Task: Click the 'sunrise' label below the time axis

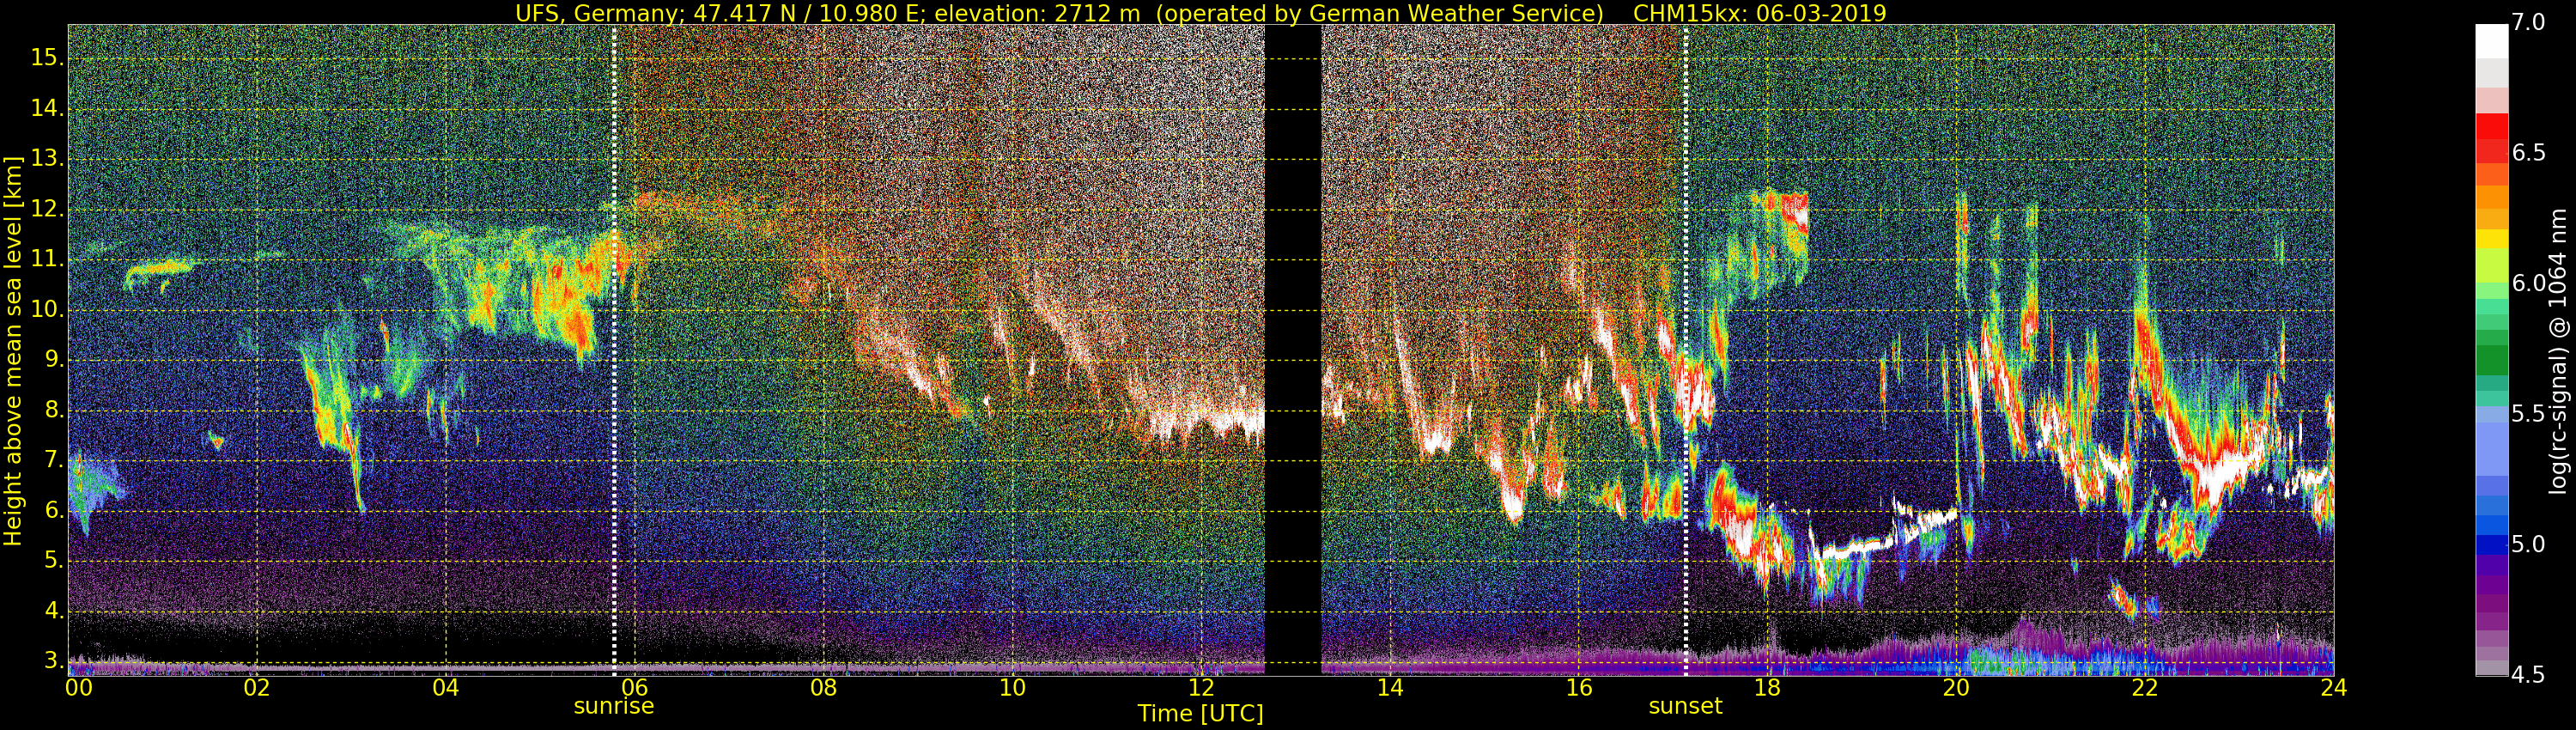Action: point(613,706)
